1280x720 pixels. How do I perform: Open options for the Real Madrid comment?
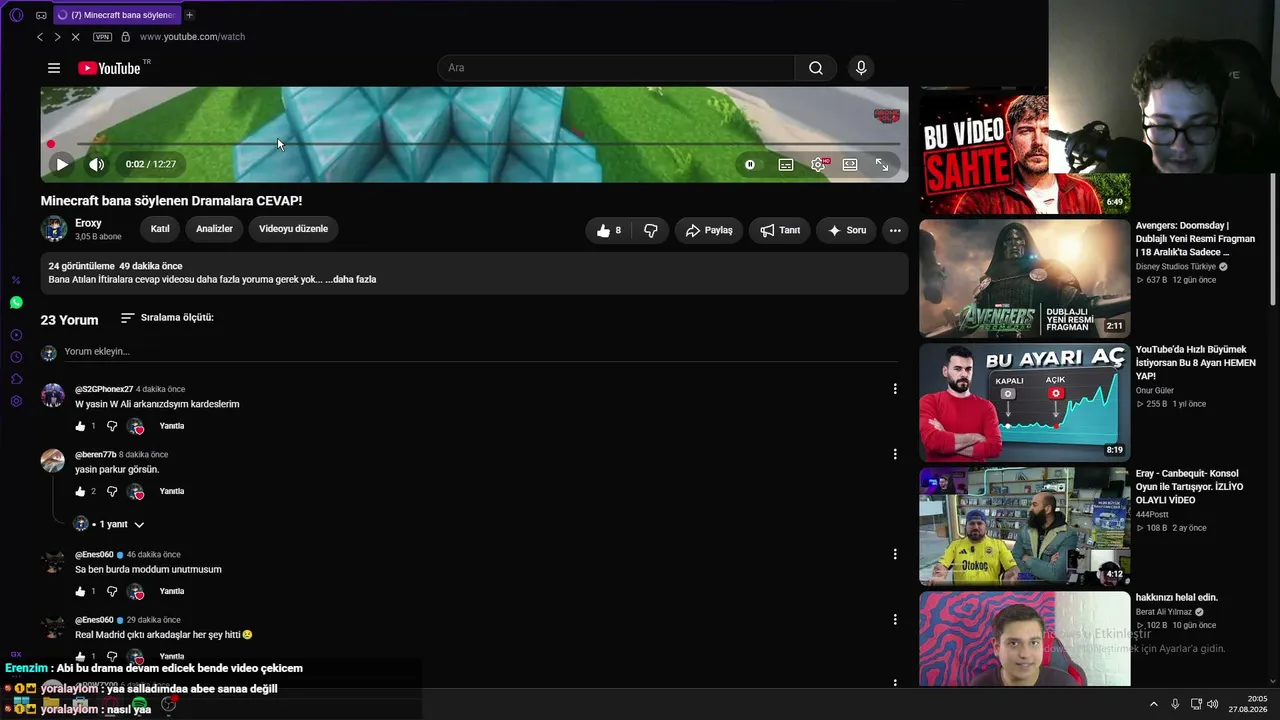click(895, 619)
